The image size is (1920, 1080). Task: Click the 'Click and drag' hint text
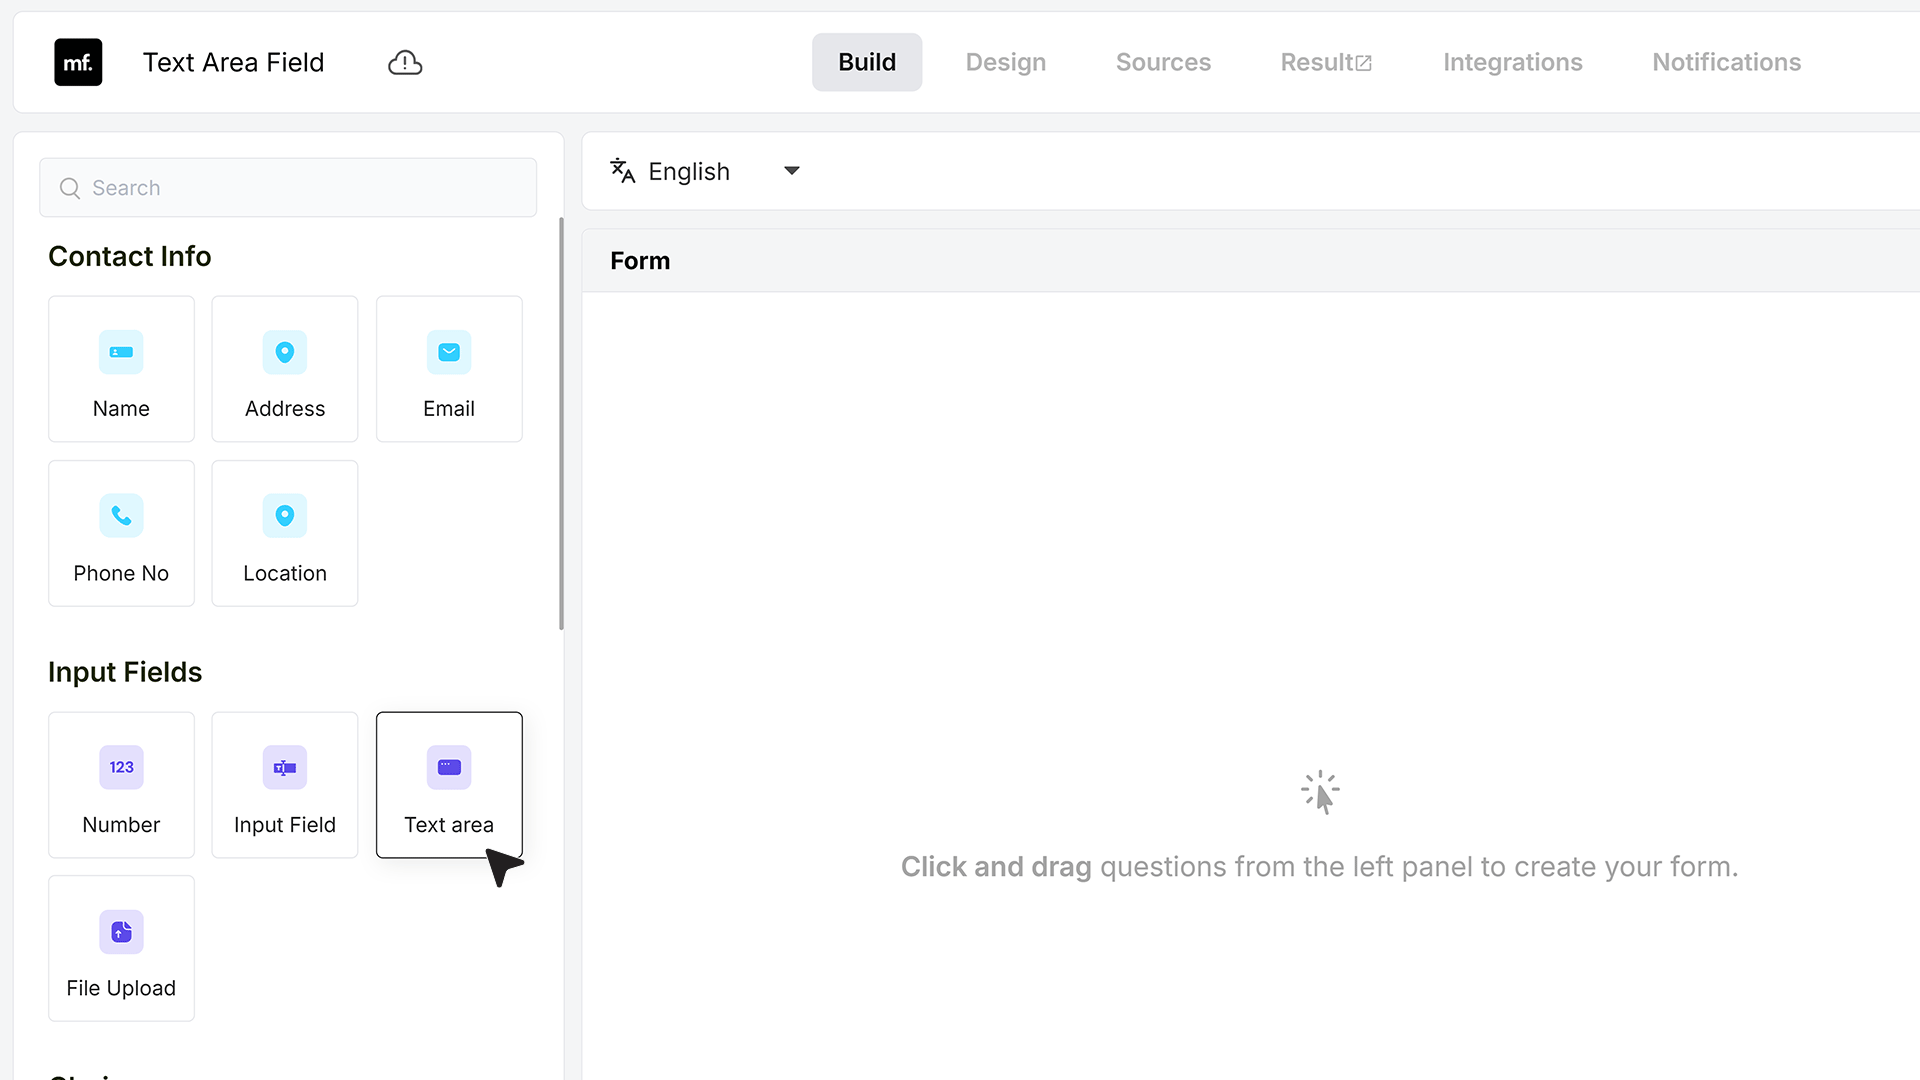[x=996, y=866]
